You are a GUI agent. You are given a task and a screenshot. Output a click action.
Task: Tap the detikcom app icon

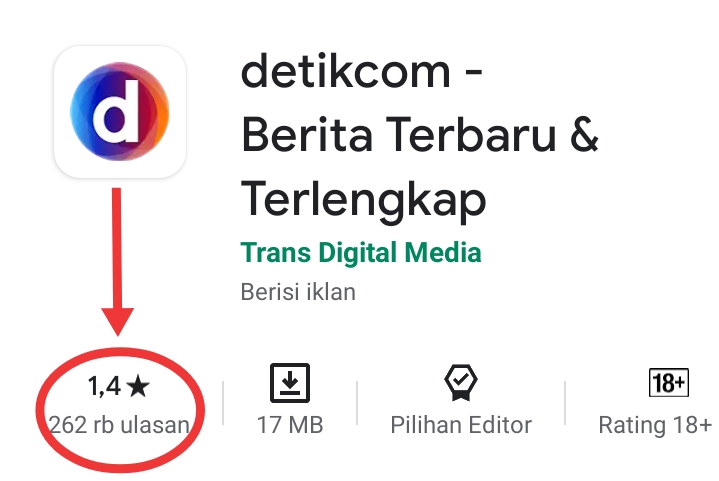tap(120, 111)
